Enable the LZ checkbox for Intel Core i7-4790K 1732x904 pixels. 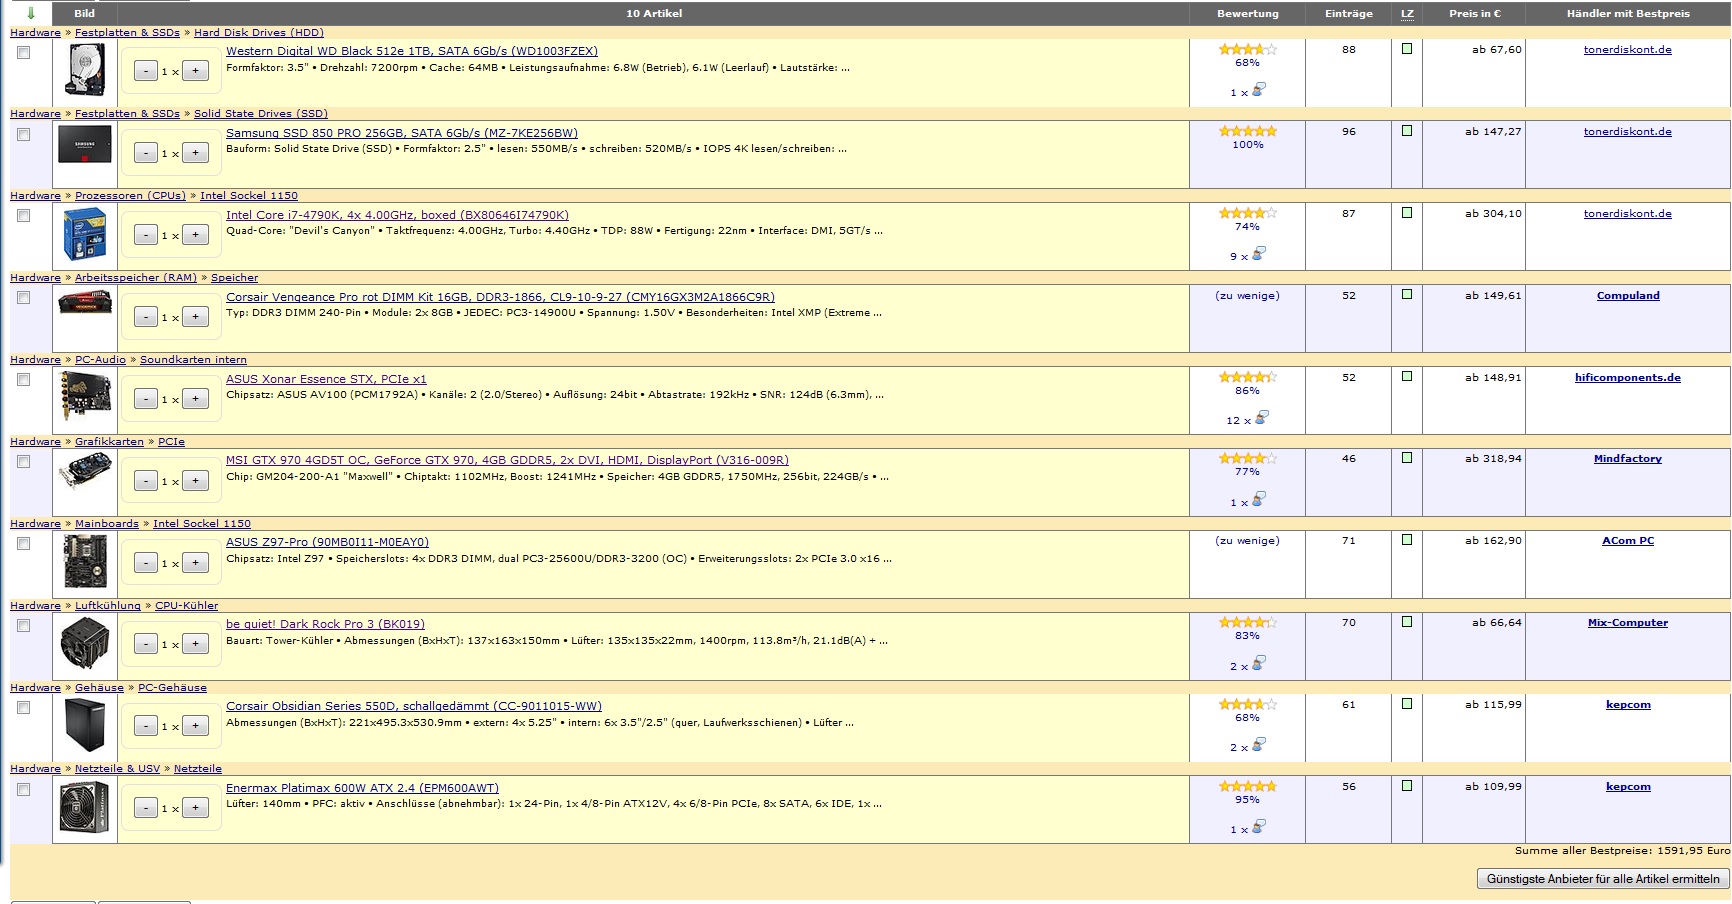[x=1407, y=213]
